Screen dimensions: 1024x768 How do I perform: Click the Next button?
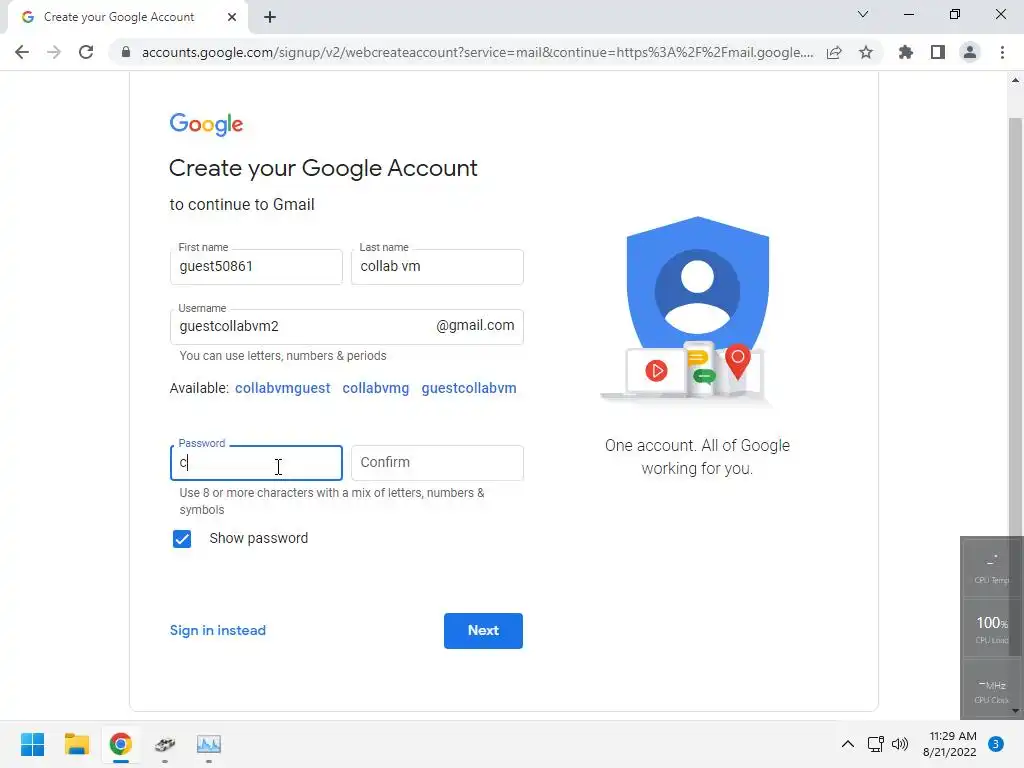pyautogui.click(x=483, y=631)
